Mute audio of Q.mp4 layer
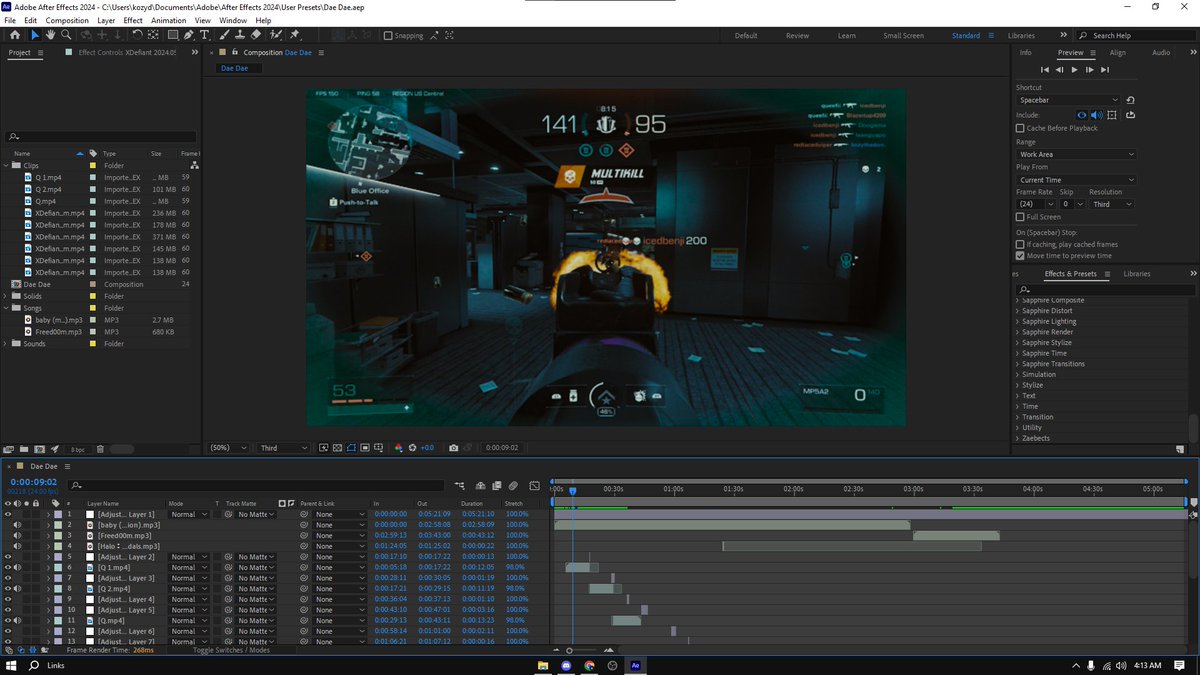The height and width of the screenshot is (675, 1200). (x=18, y=620)
